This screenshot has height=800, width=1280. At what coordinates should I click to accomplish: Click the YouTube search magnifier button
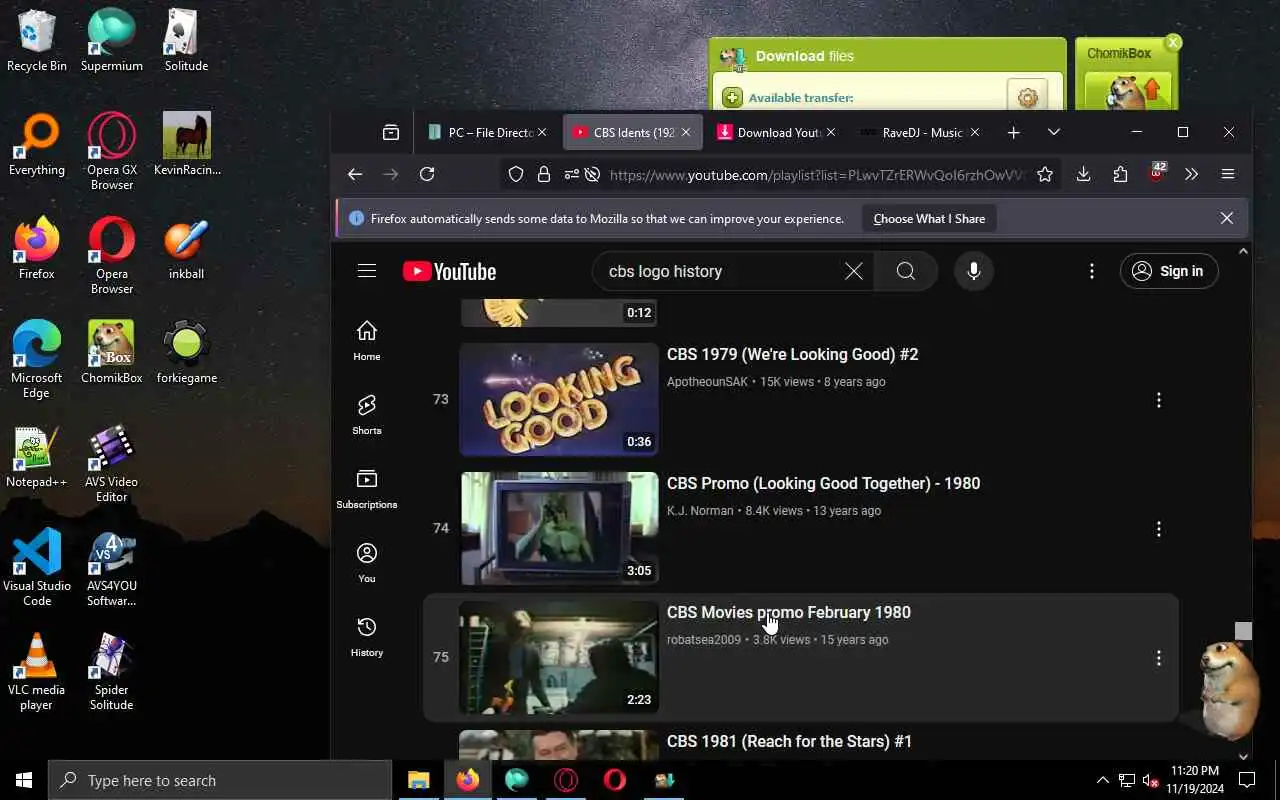[905, 271]
